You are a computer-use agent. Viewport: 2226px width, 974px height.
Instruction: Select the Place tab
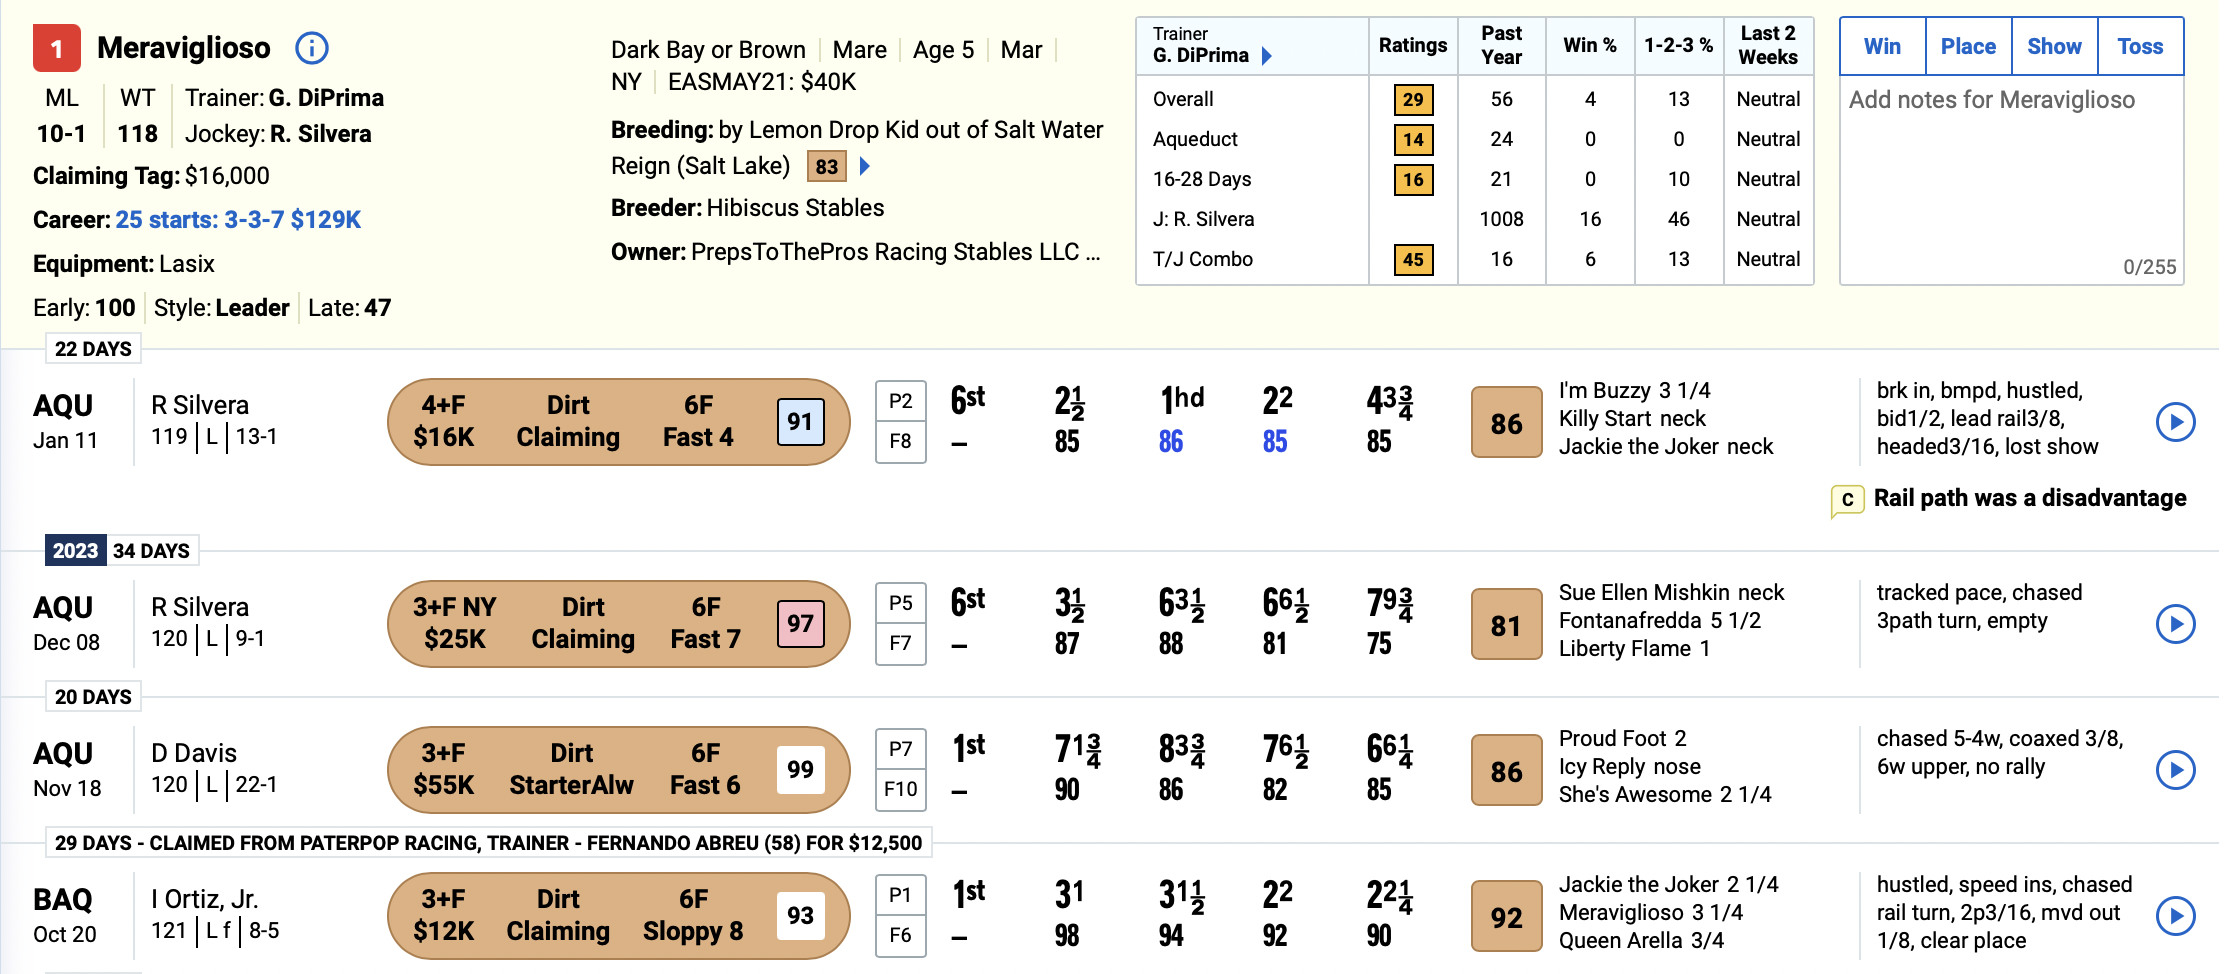pyautogui.click(x=1968, y=46)
